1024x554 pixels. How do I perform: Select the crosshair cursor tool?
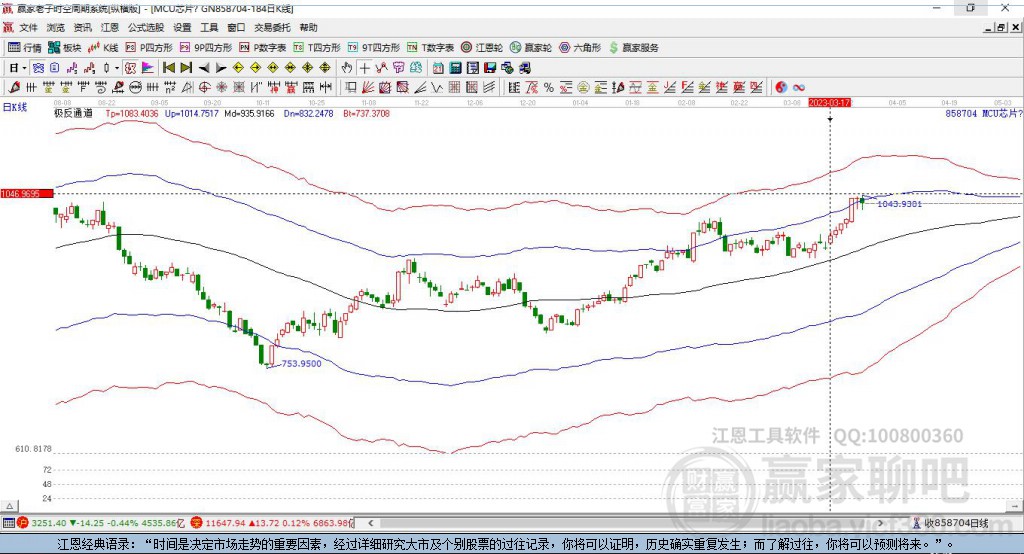tap(364, 68)
